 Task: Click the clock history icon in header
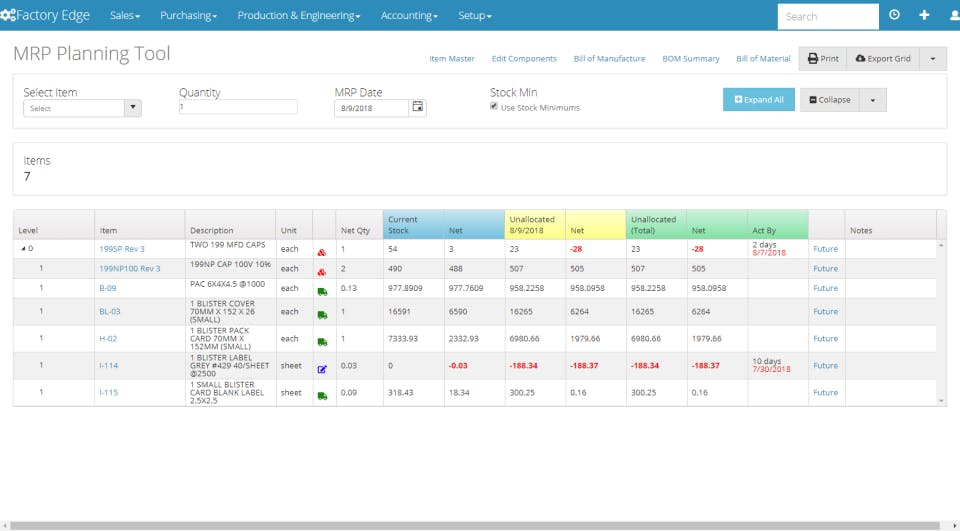click(x=894, y=15)
